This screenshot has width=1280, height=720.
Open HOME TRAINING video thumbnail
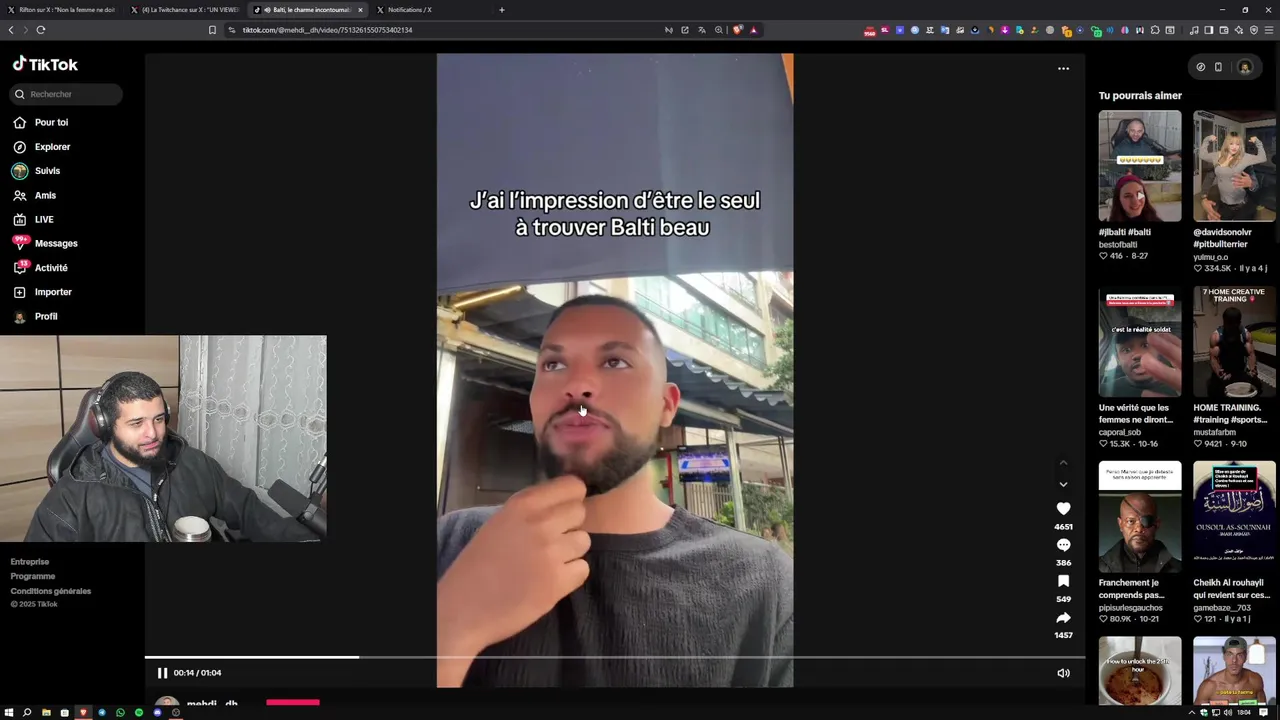click(x=1234, y=342)
